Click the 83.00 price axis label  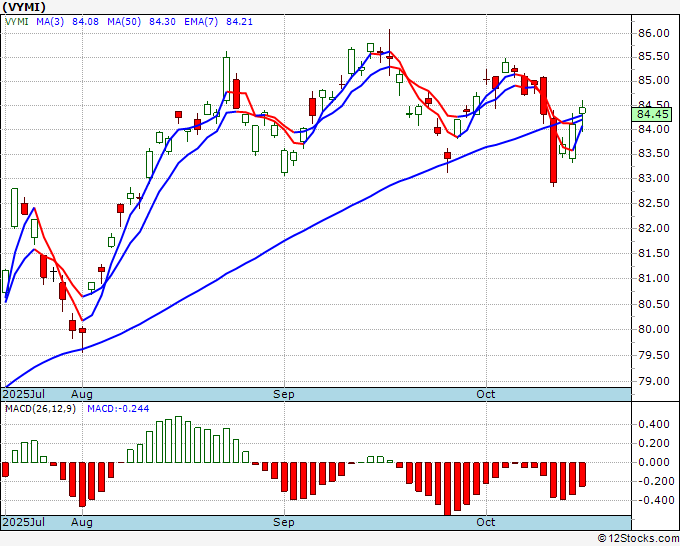coord(653,178)
